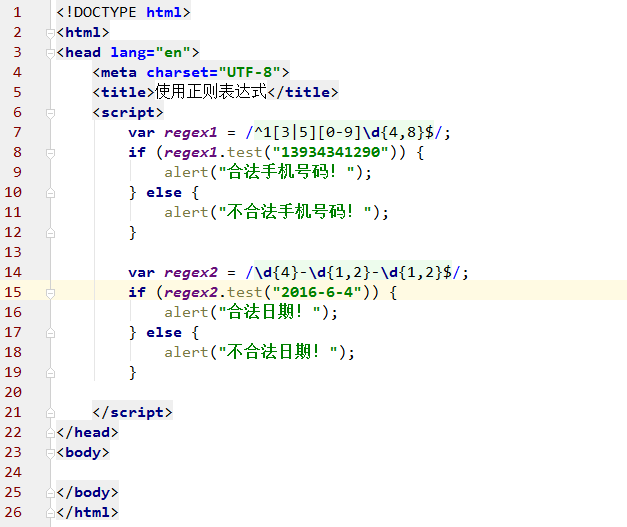
Task: Toggle fold marker at closing body line 25
Action: (50, 493)
